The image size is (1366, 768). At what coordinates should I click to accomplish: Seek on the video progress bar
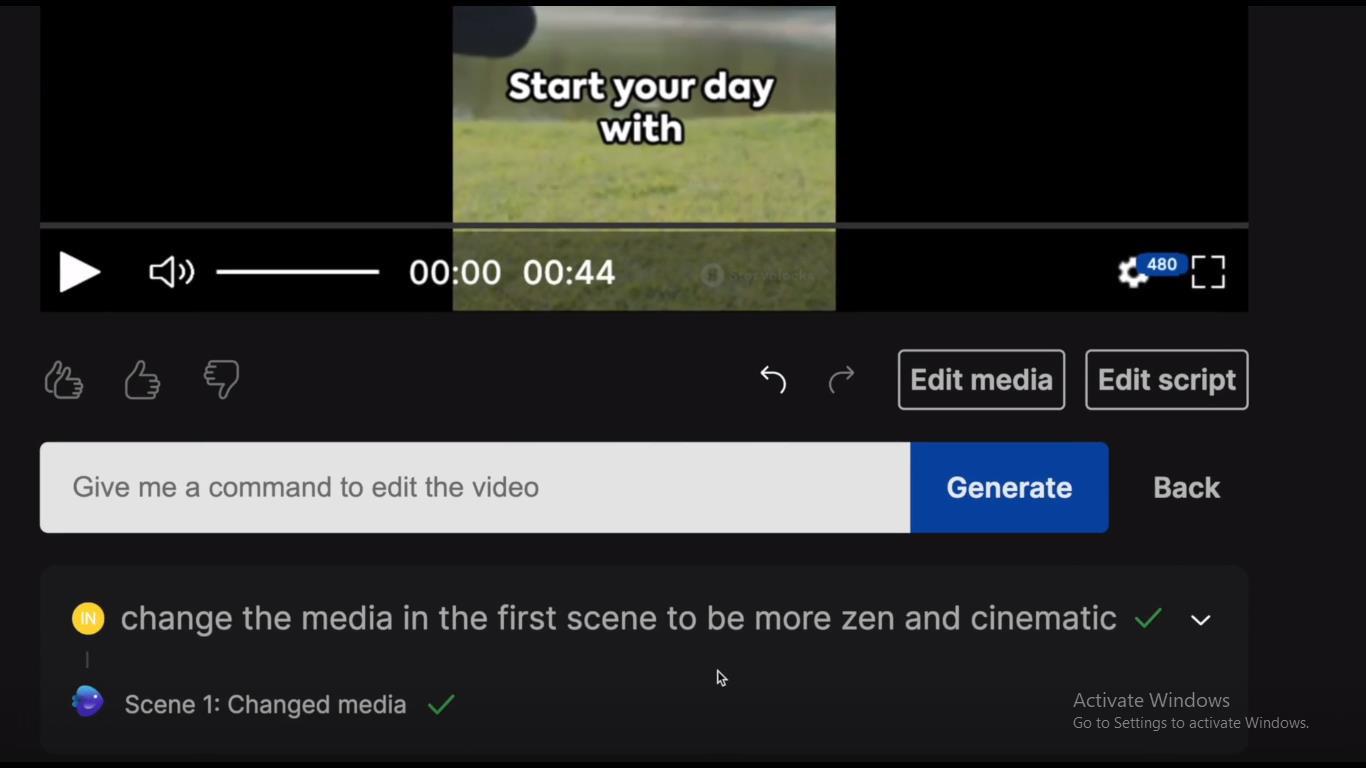coord(644,226)
